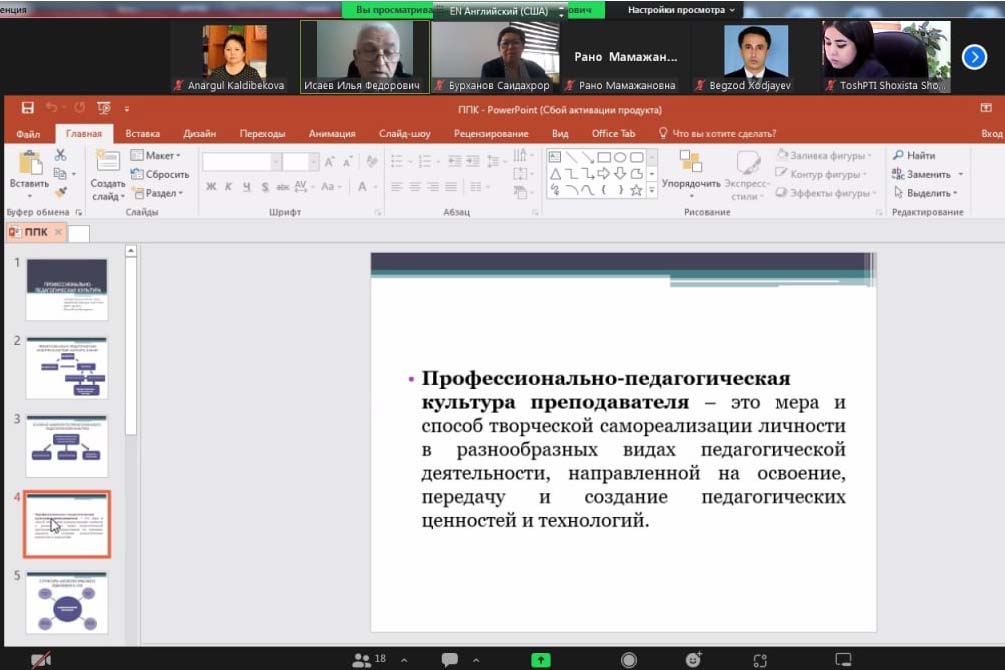
Task: Click the Найти find button
Action: (x=915, y=155)
